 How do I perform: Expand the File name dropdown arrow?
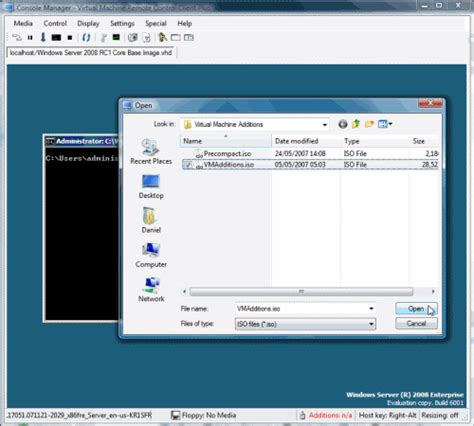tap(371, 309)
